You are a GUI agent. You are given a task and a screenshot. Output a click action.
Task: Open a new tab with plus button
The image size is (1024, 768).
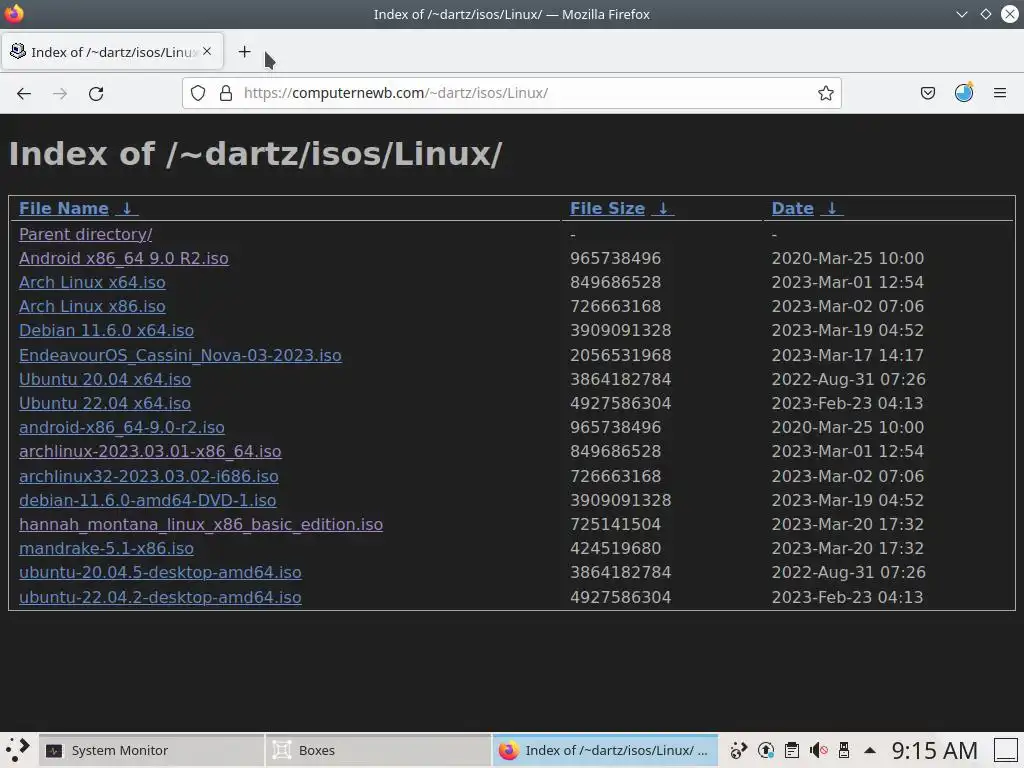[244, 52]
